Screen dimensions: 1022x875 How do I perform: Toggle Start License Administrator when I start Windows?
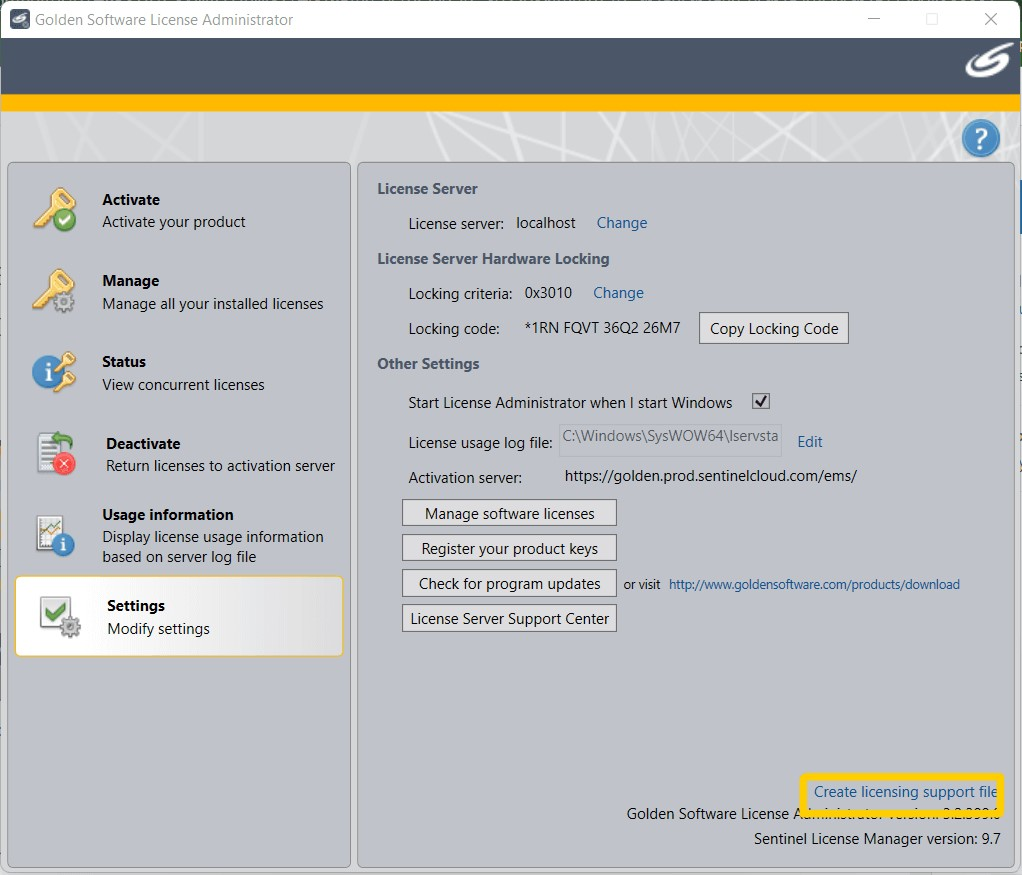click(x=761, y=401)
